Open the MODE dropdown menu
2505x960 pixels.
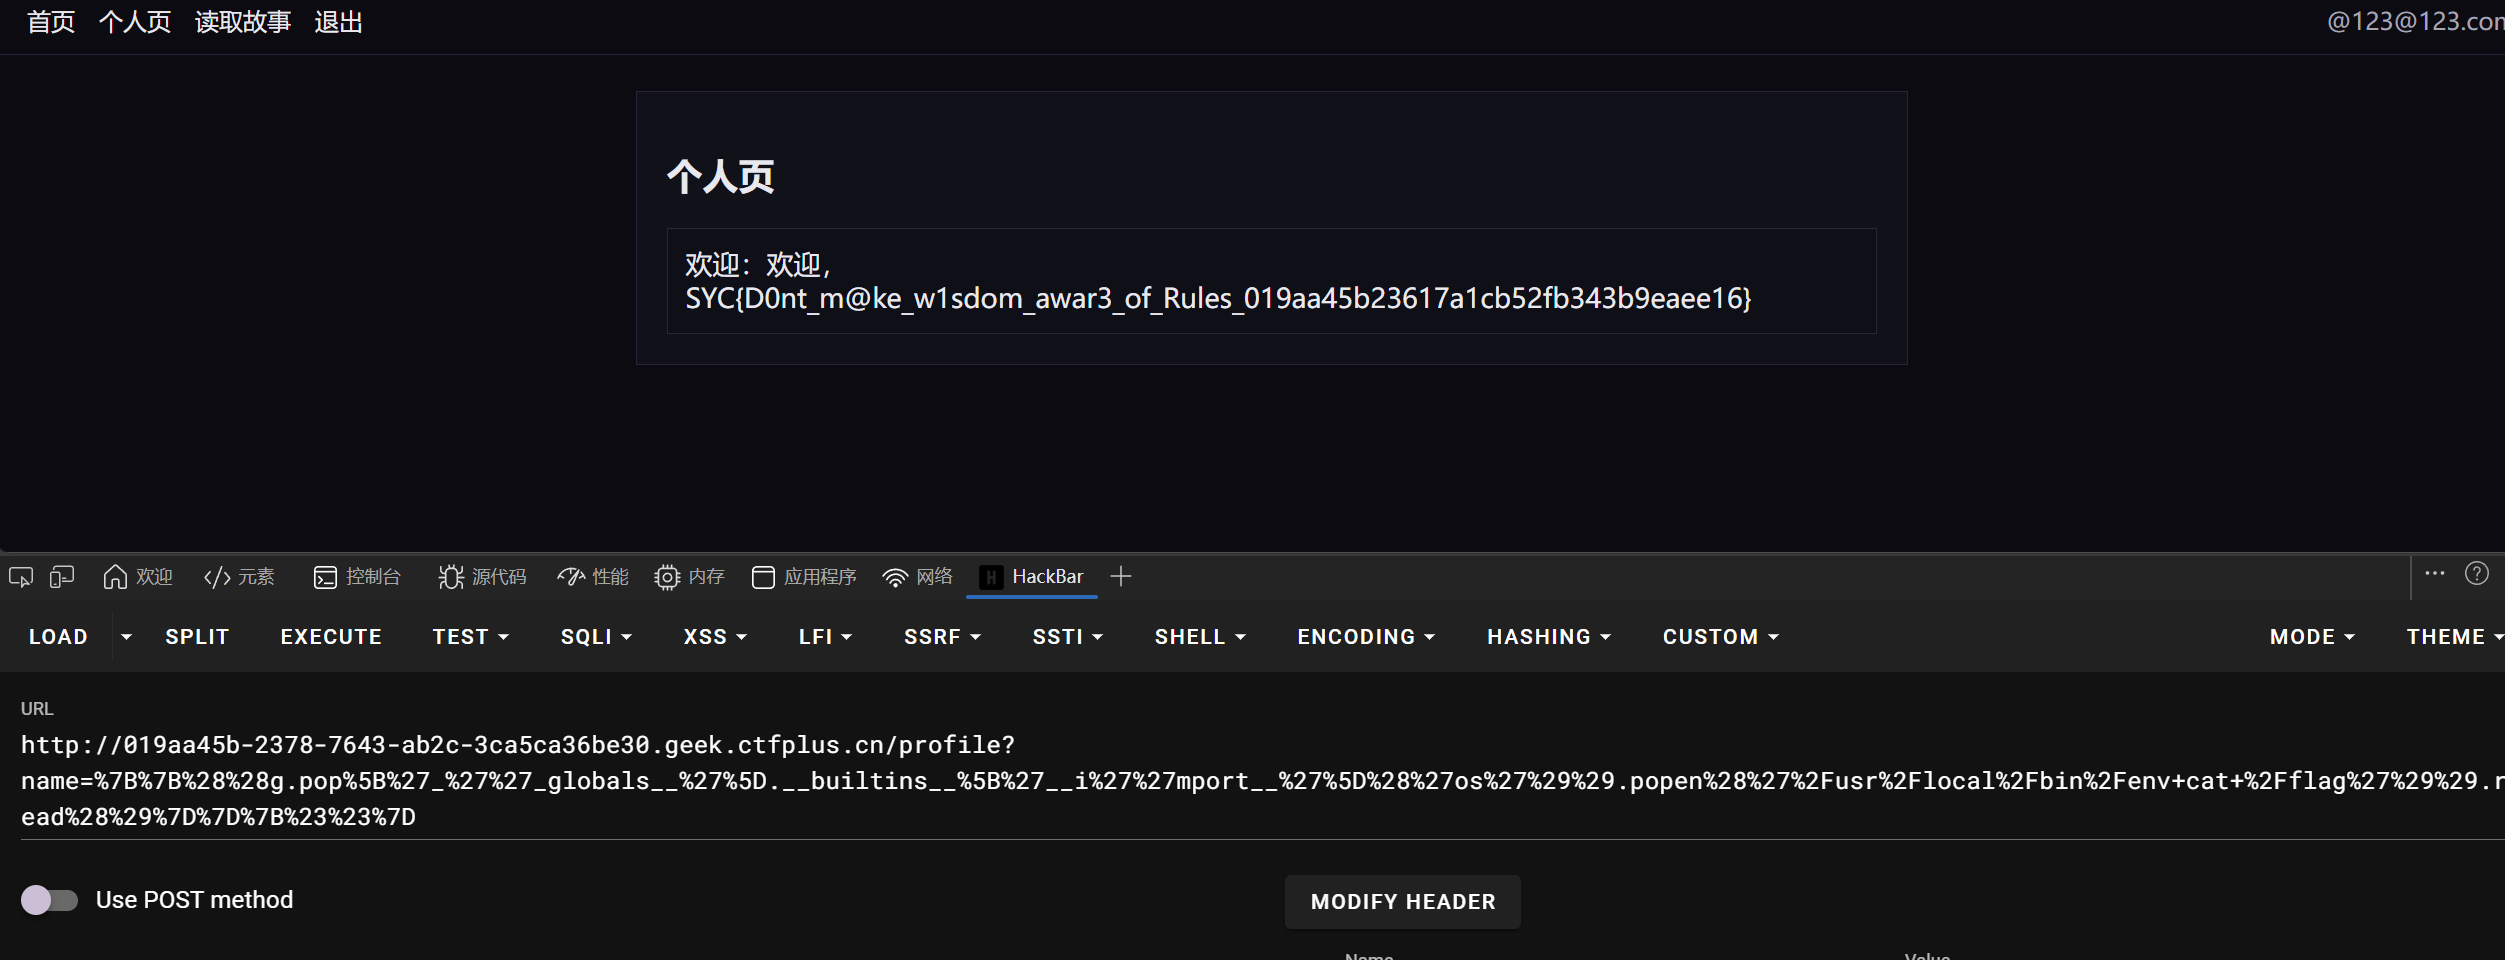2313,637
